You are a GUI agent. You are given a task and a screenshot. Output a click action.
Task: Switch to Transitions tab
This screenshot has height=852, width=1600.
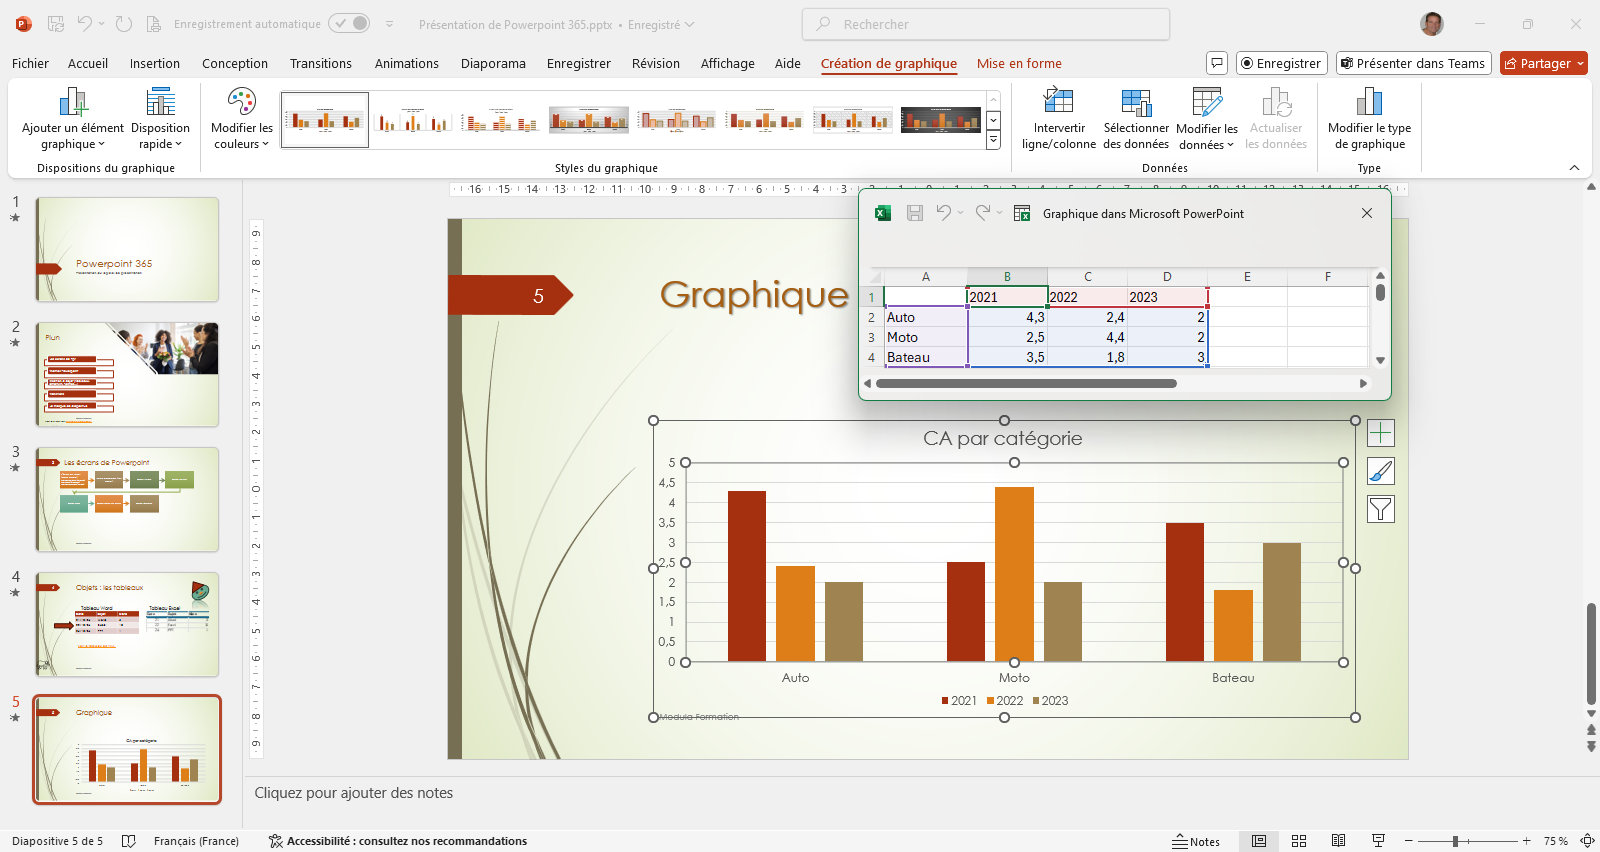pos(321,63)
